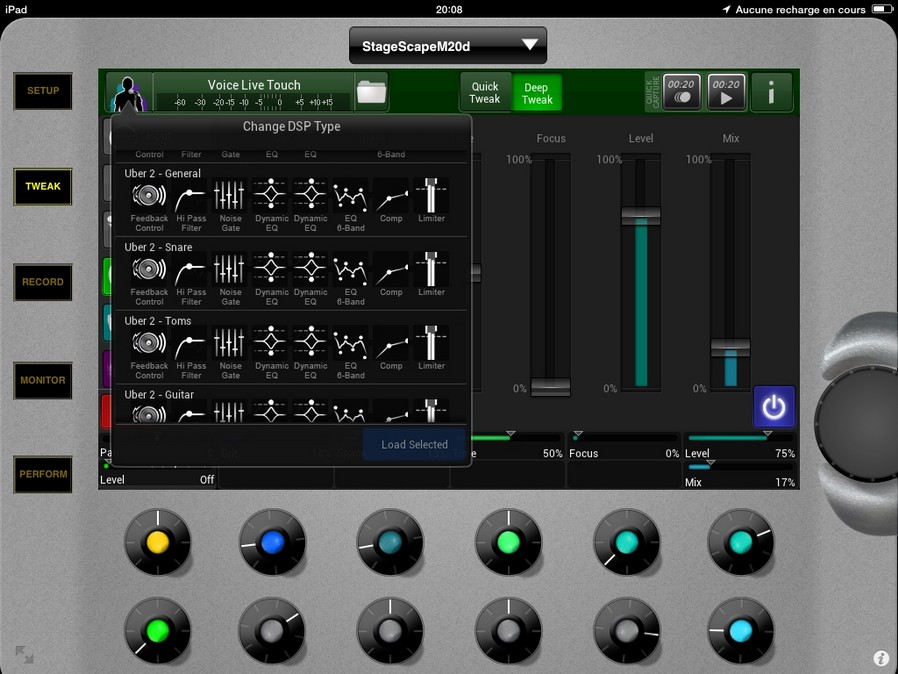Click the Level fader handle
The height and width of the screenshot is (674, 898).
tap(641, 215)
